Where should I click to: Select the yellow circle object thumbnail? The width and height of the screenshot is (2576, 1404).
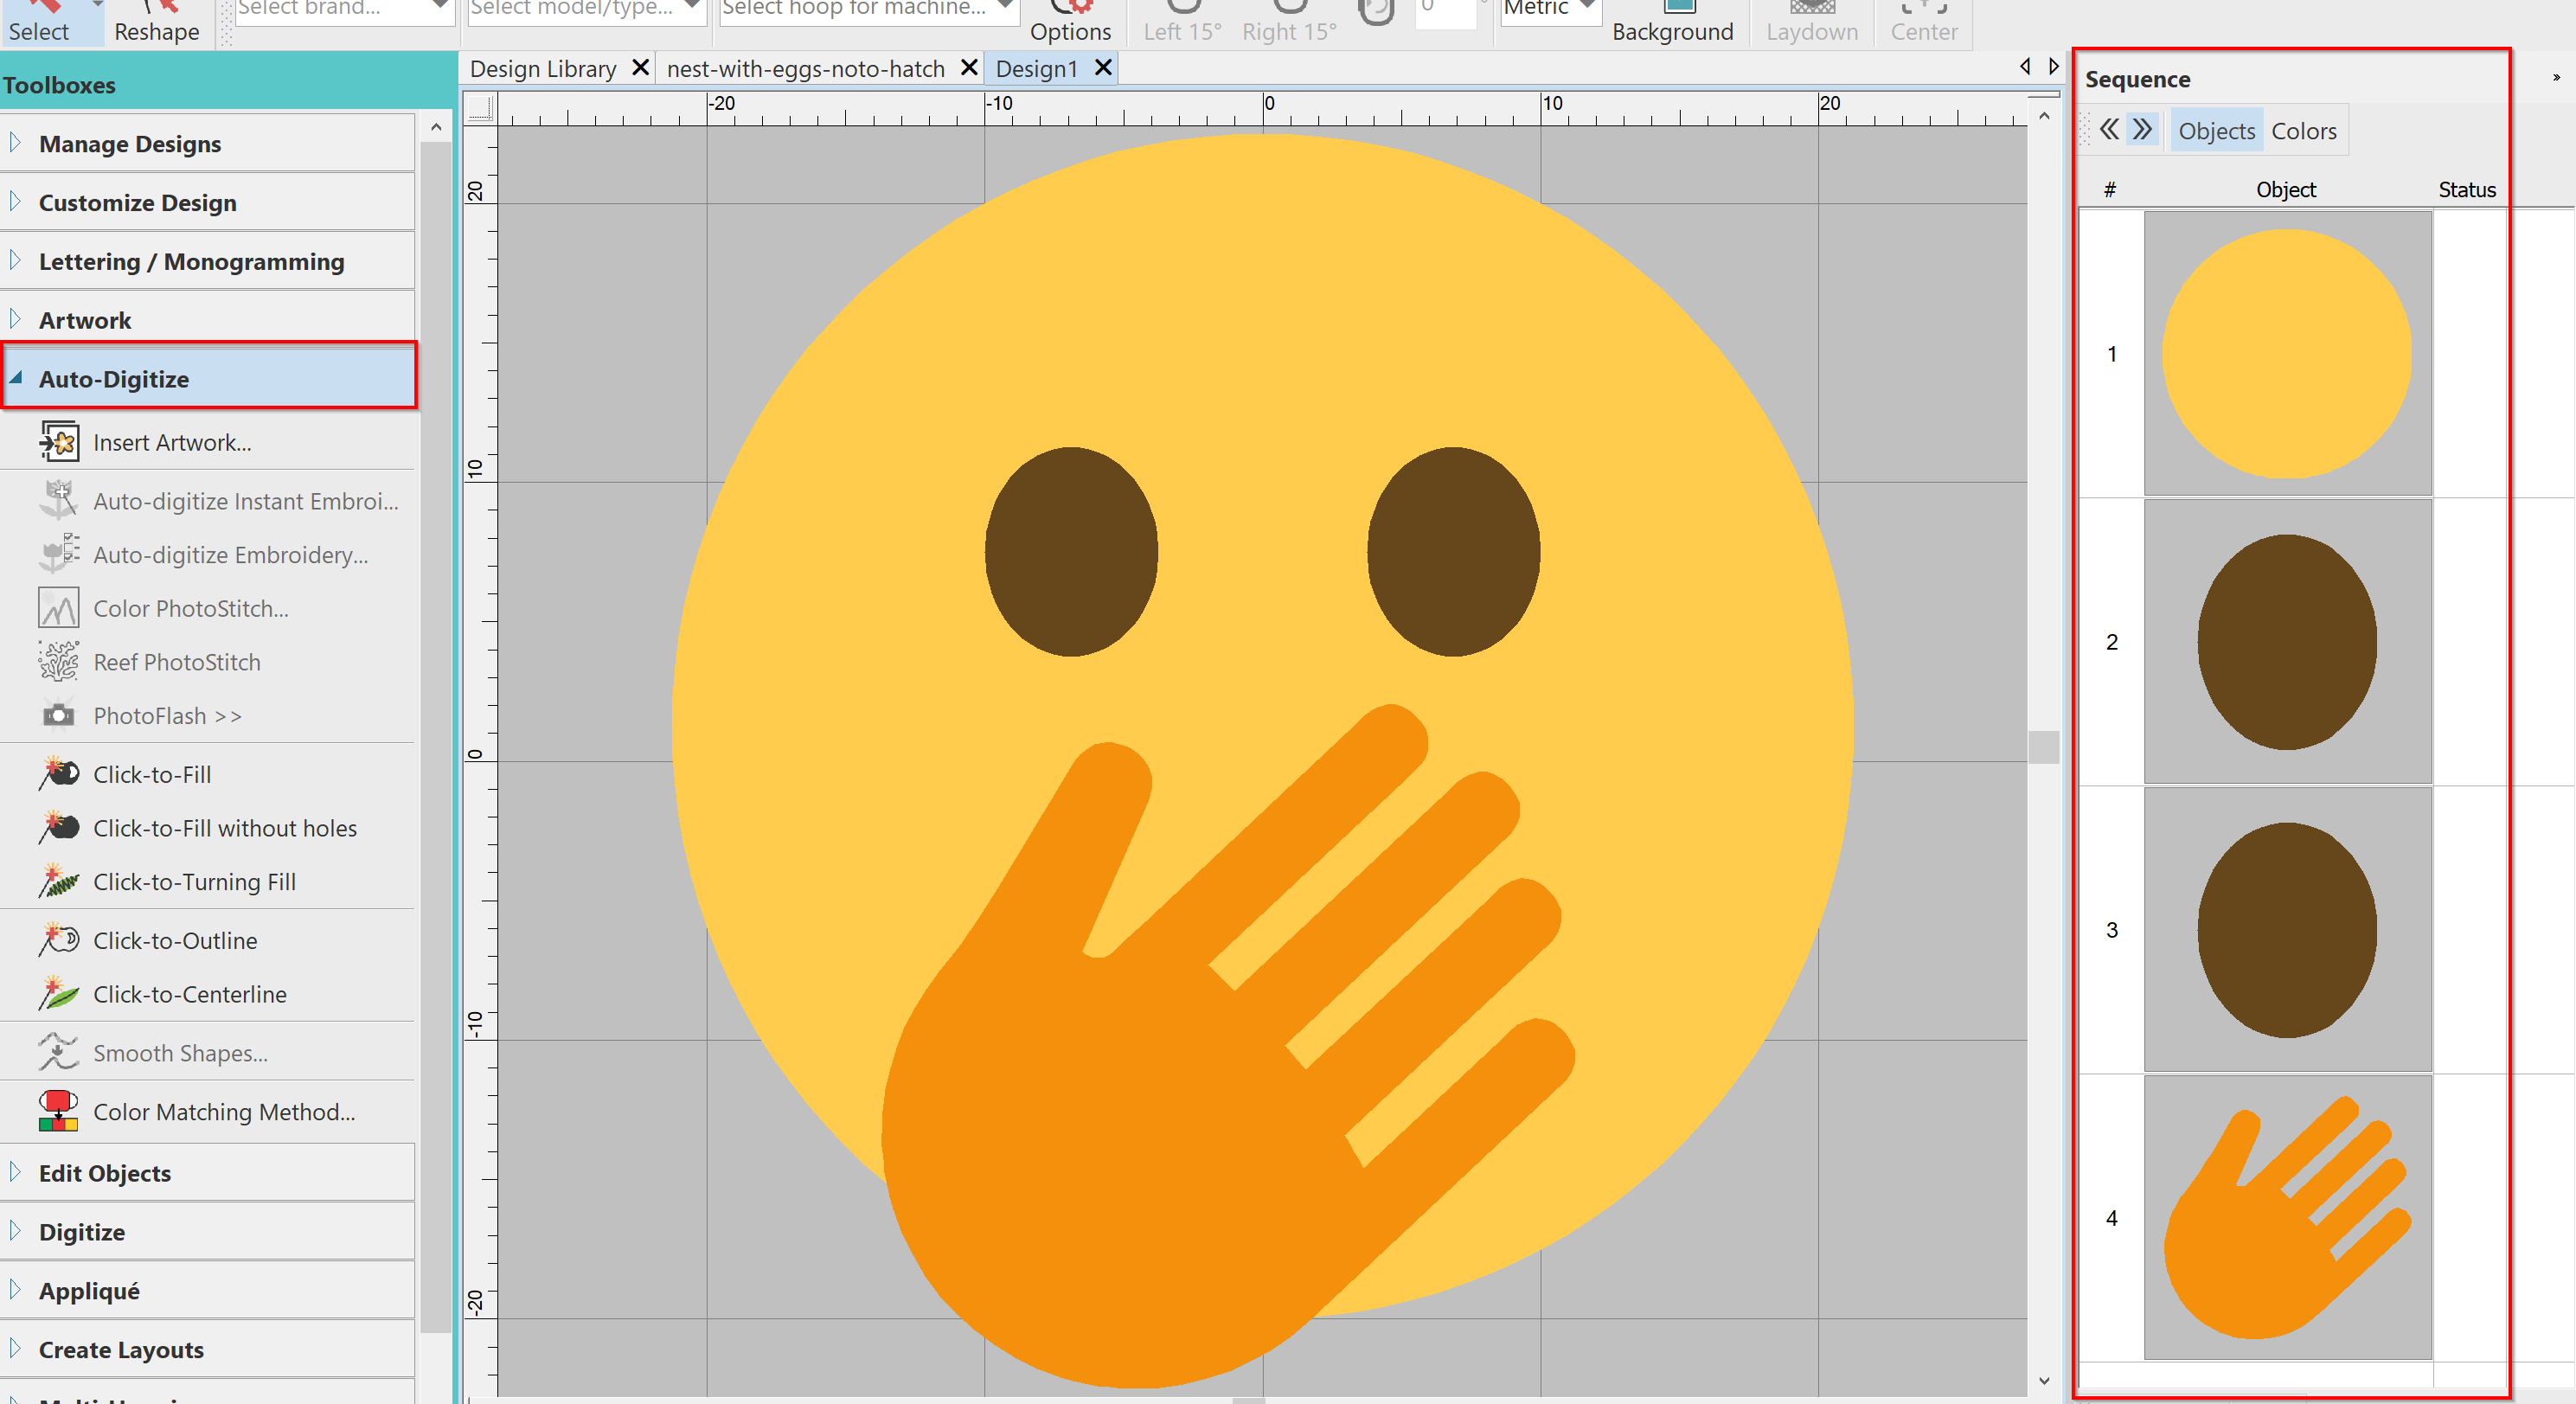click(2287, 353)
